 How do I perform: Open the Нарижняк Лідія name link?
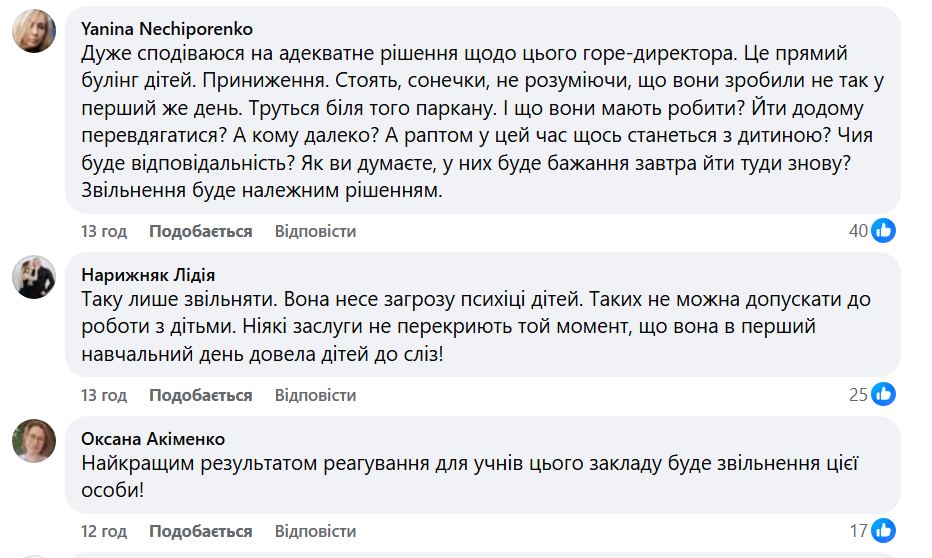click(148, 275)
